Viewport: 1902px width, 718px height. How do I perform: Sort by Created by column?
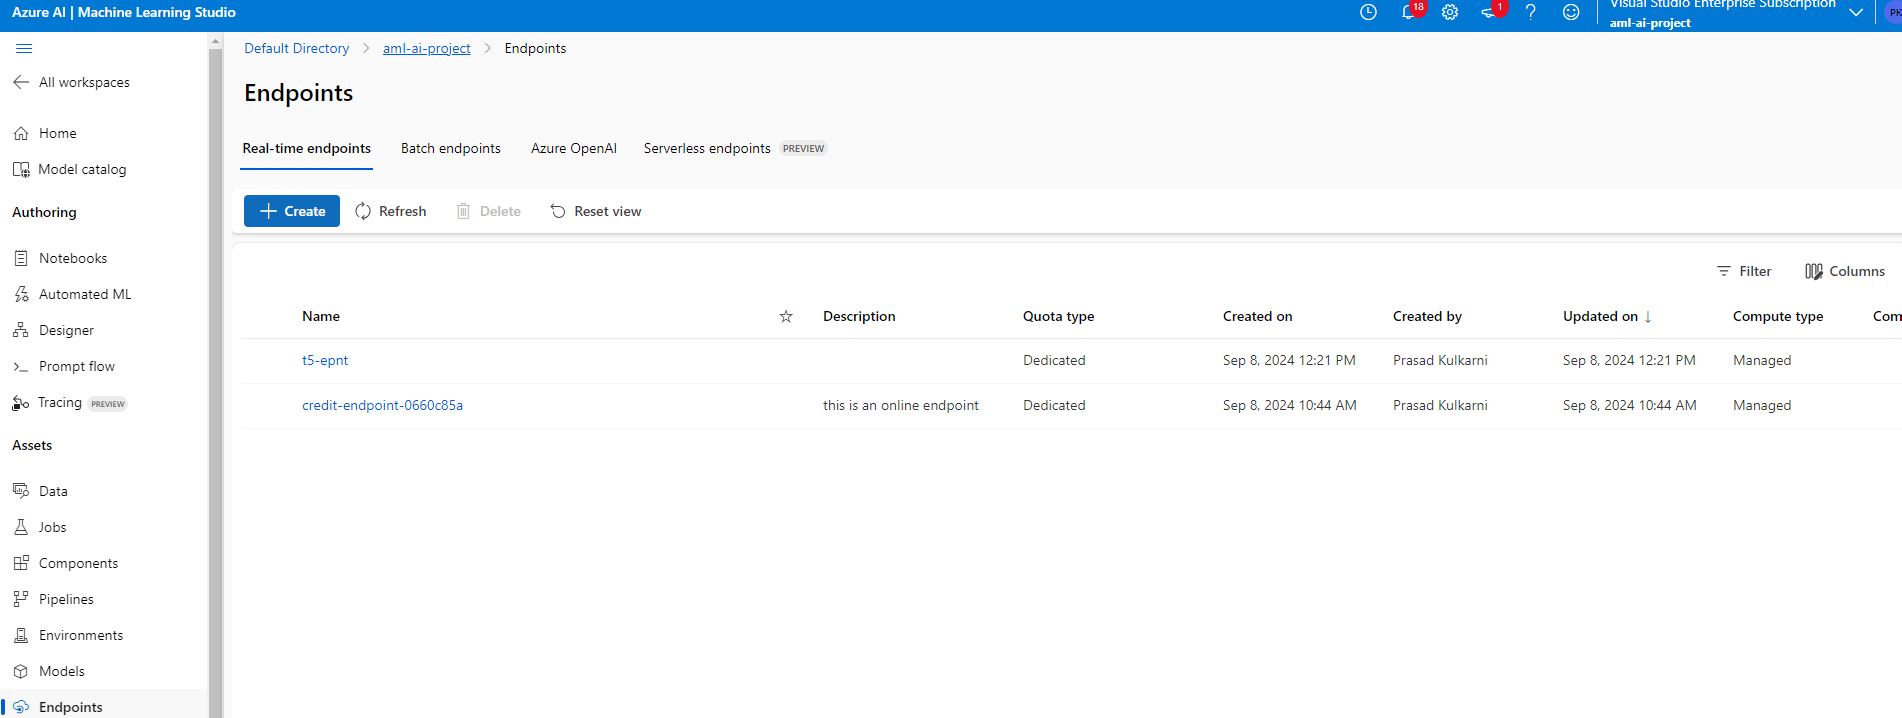click(x=1427, y=316)
